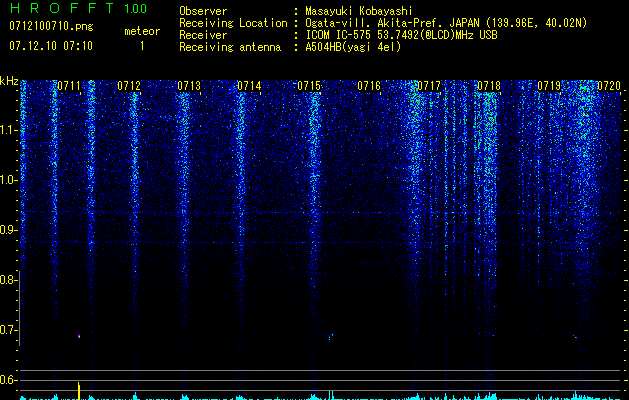This screenshot has height=400, width=629.
Task: Click time marker 0718
Action: 489,86
